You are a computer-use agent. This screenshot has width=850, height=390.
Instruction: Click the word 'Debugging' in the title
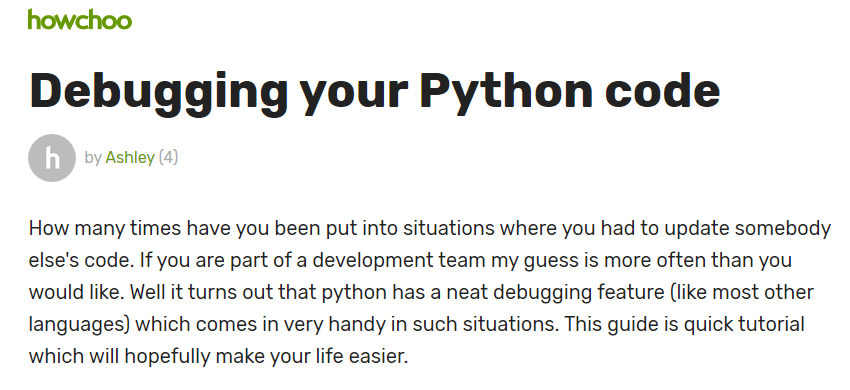click(x=158, y=91)
